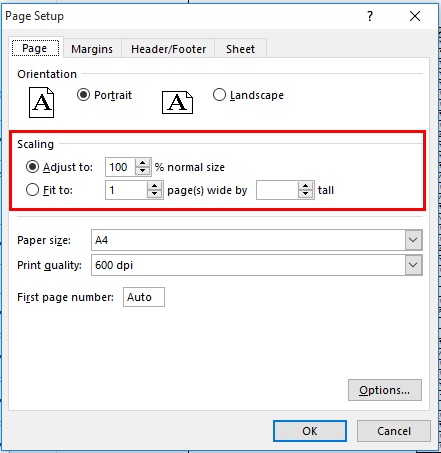Image resolution: width=441 pixels, height=453 pixels.
Task: Open the Paper size dropdown
Action: click(413, 240)
